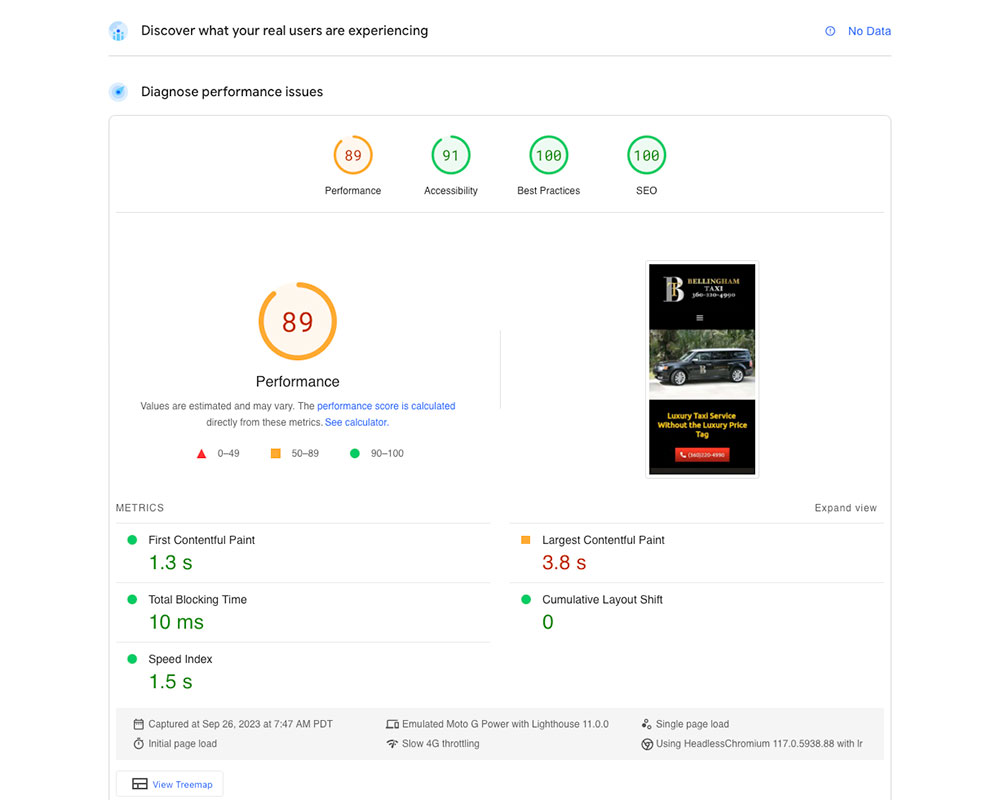Click the large 89 performance gauge
This screenshot has width=1000, height=800.
[x=298, y=322]
